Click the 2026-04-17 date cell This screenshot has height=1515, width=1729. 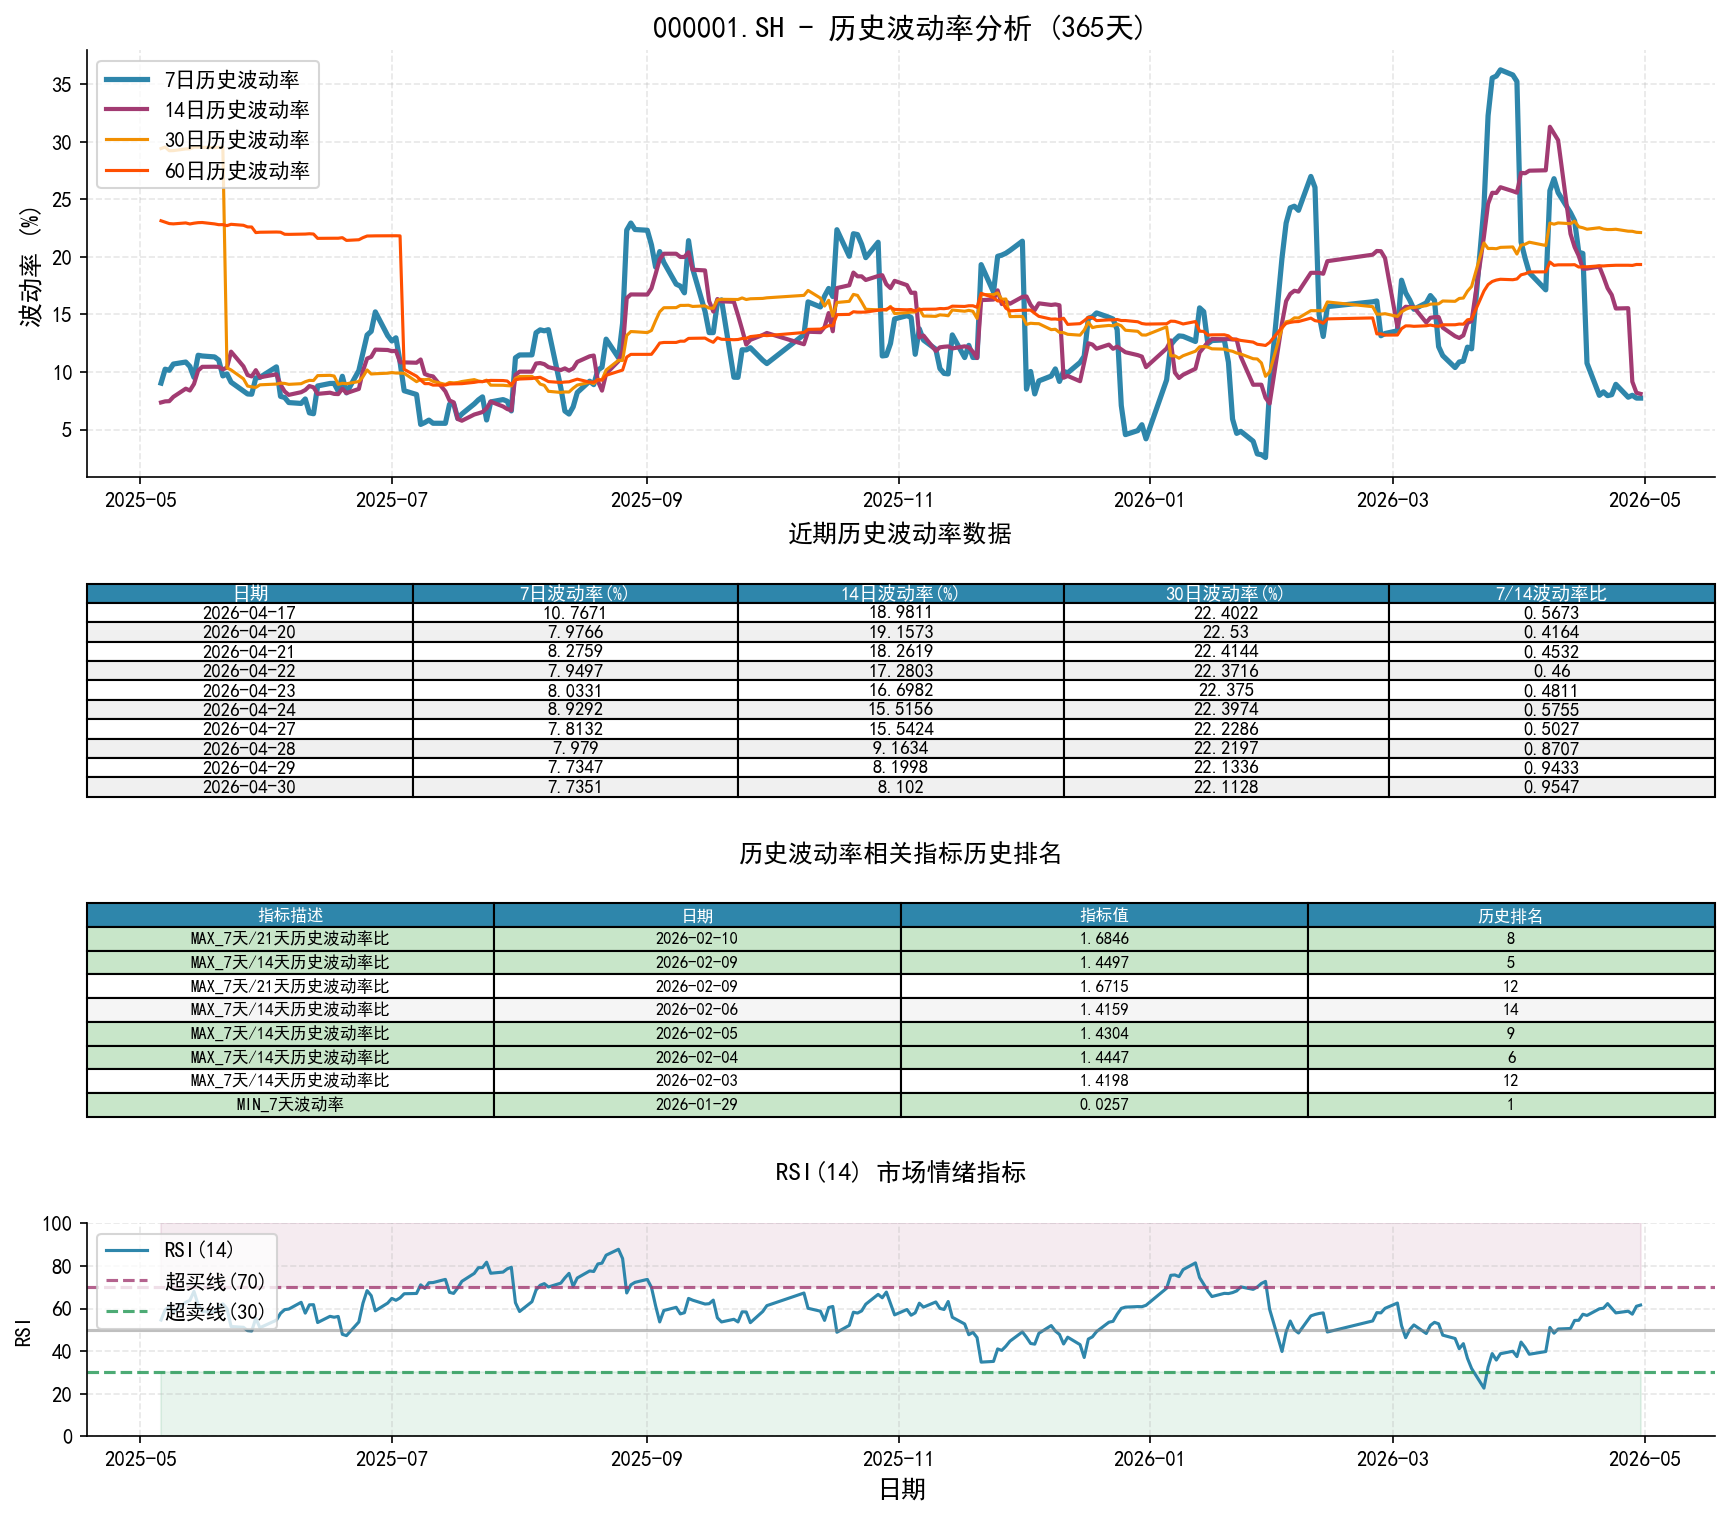tap(250, 613)
